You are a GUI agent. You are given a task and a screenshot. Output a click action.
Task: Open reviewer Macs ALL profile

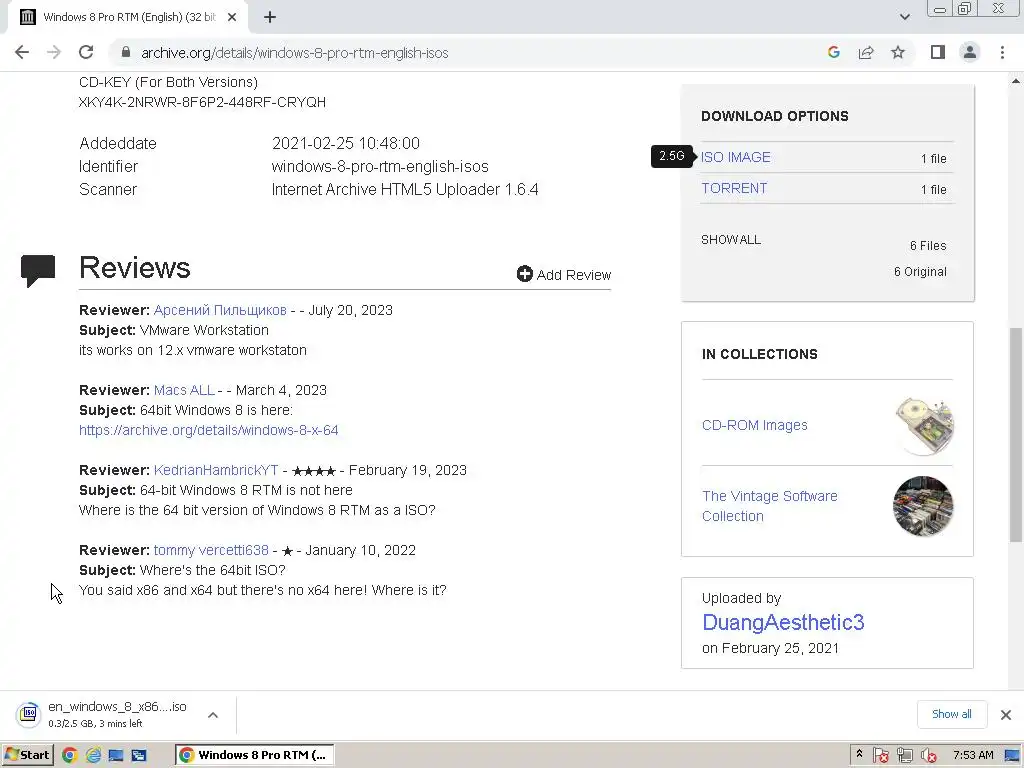[x=184, y=390]
